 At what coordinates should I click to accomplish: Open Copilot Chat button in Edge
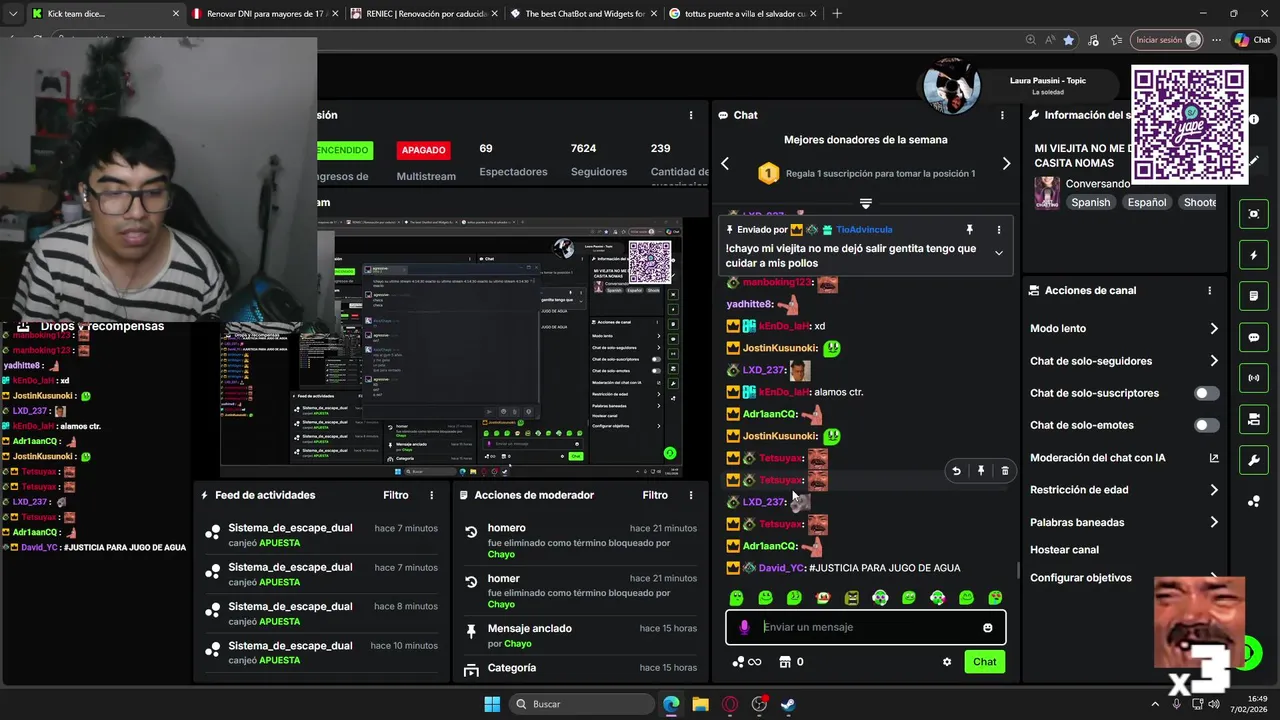tap(1252, 40)
